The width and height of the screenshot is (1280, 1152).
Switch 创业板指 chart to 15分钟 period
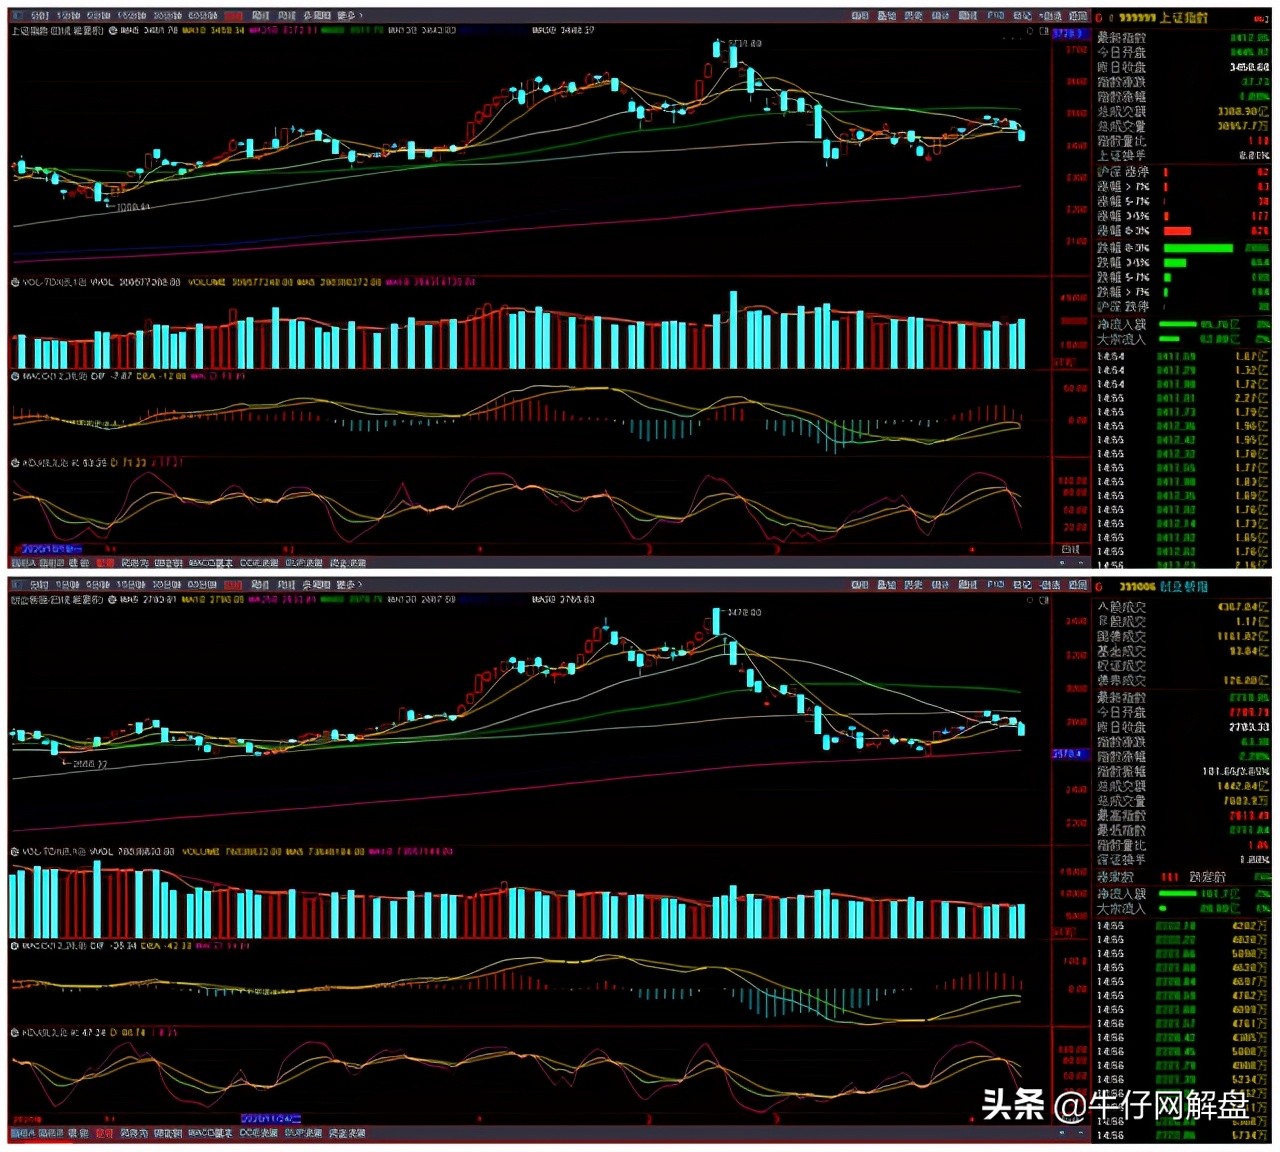click(131, 585)
